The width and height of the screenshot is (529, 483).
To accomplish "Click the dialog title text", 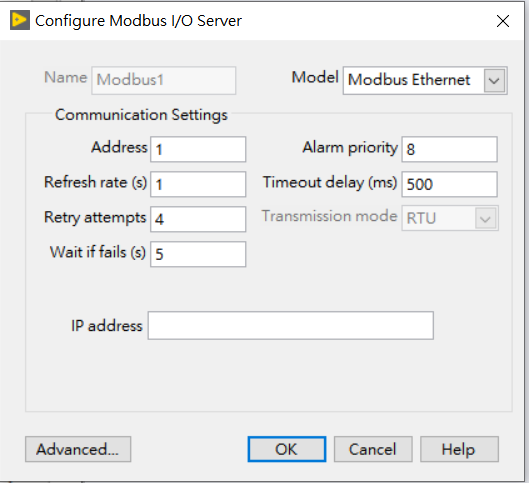I will click(138, 21).
